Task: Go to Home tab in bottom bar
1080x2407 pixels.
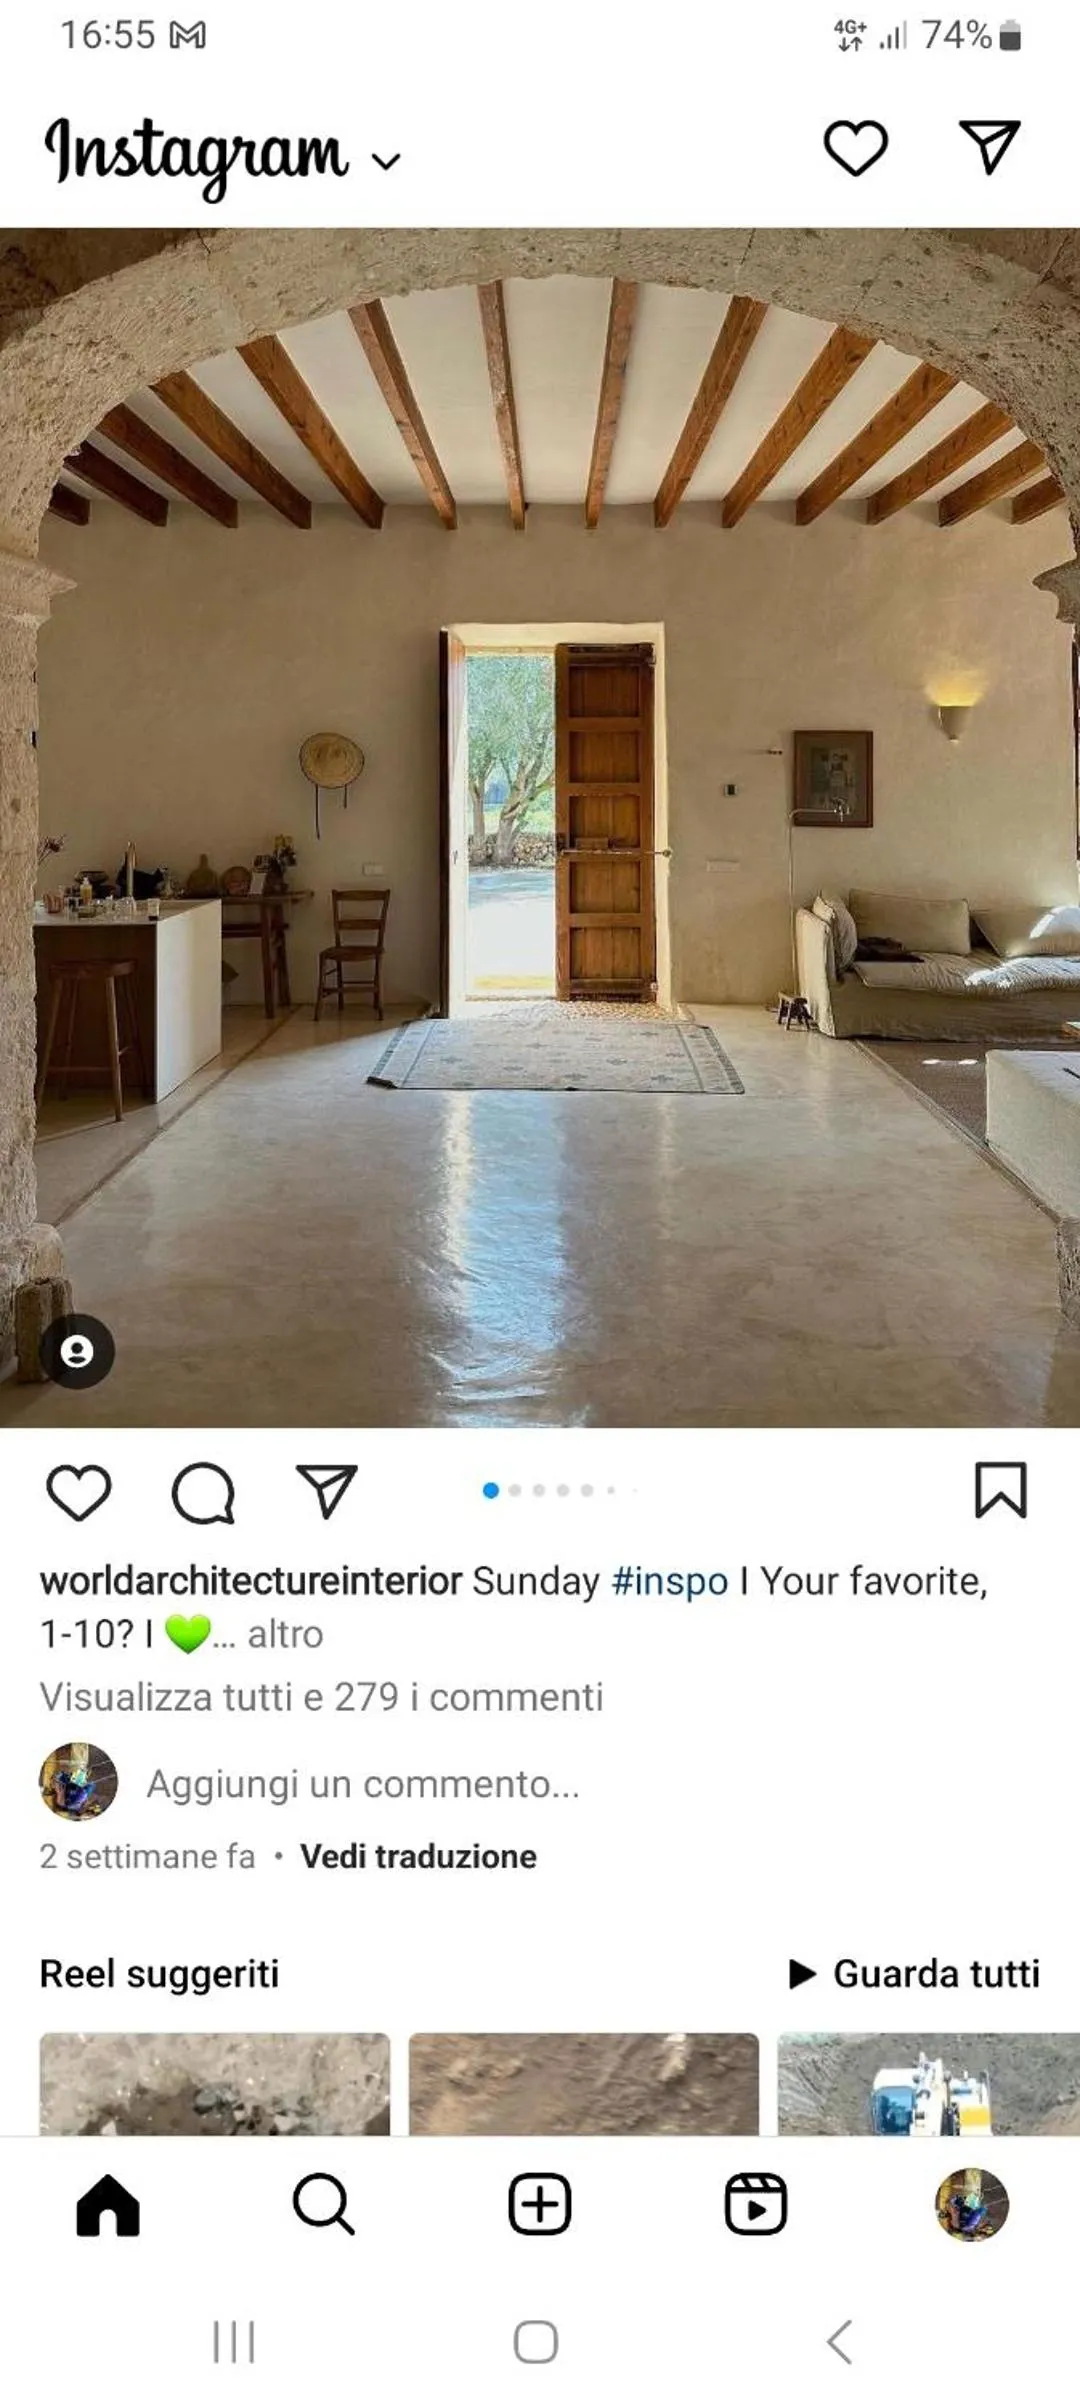Action: tap(108, 2205)
